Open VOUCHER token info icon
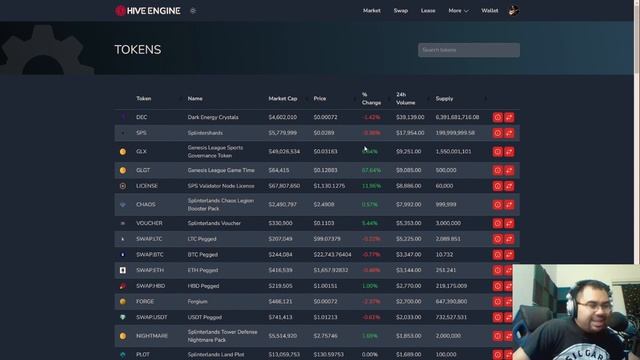 click(x=498, y=224)
